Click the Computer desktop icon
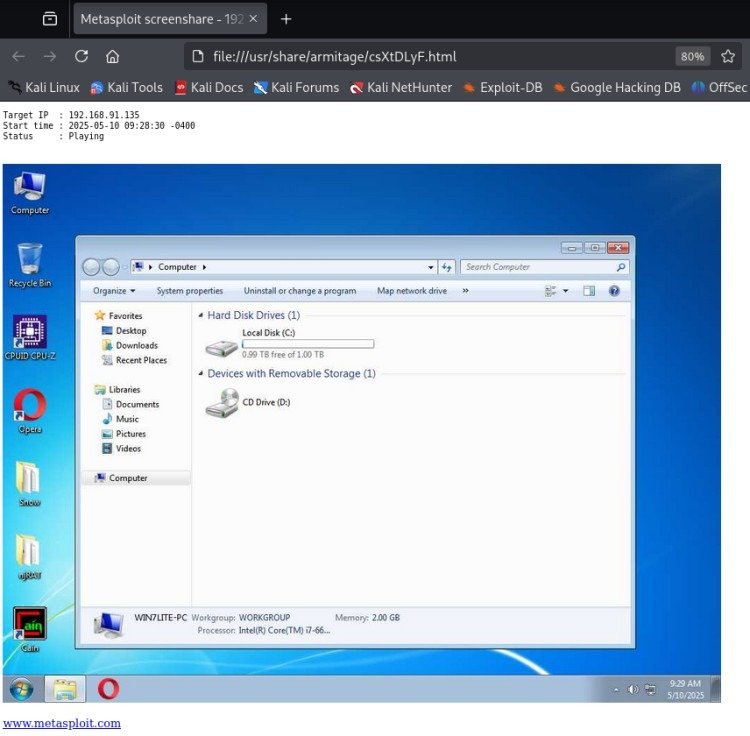 30,193
